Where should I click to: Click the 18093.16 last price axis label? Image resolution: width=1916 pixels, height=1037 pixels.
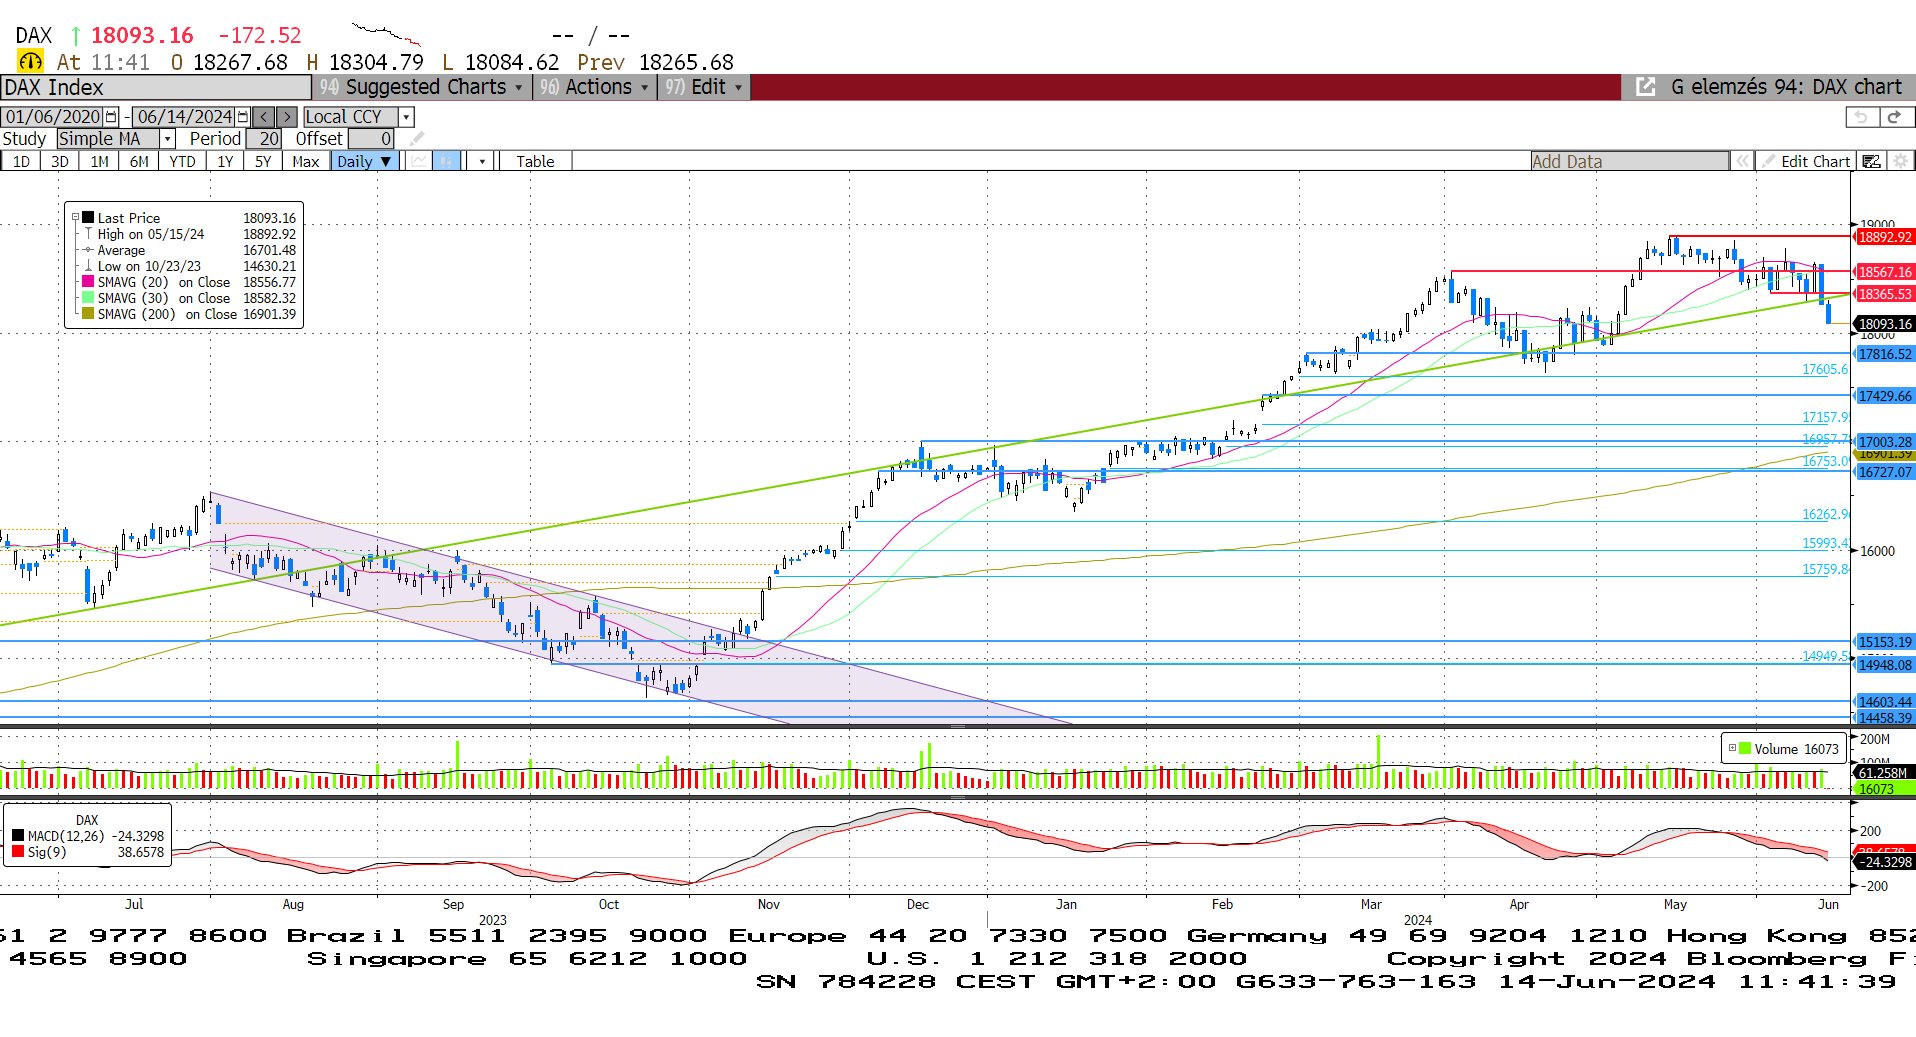[x=1884, y=324]
